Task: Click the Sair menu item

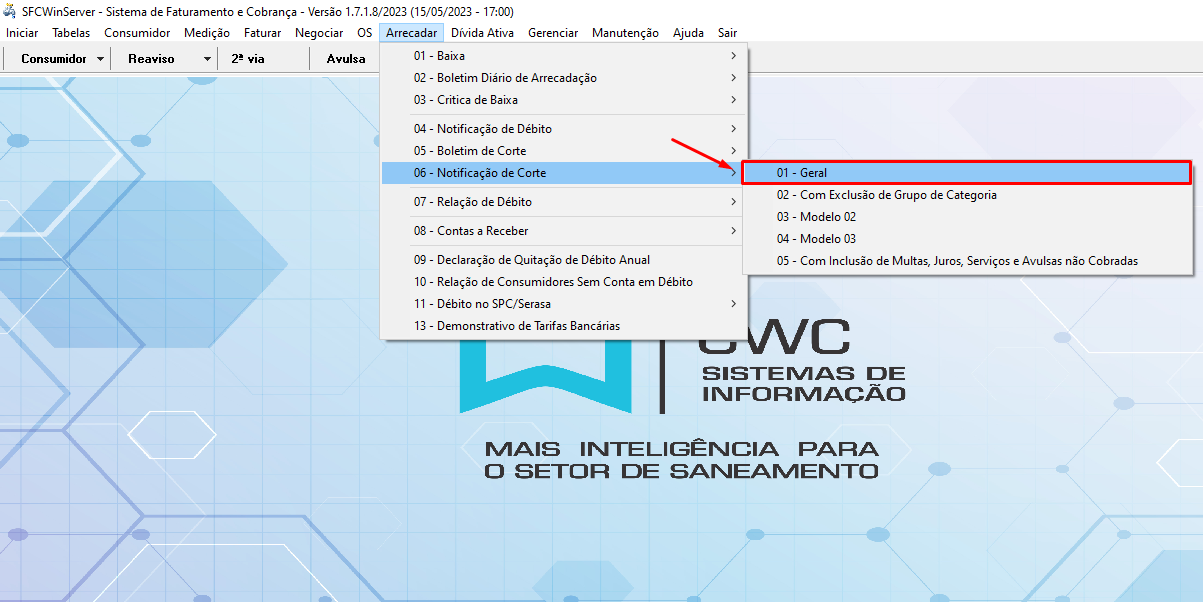Action: pos(727,33)
